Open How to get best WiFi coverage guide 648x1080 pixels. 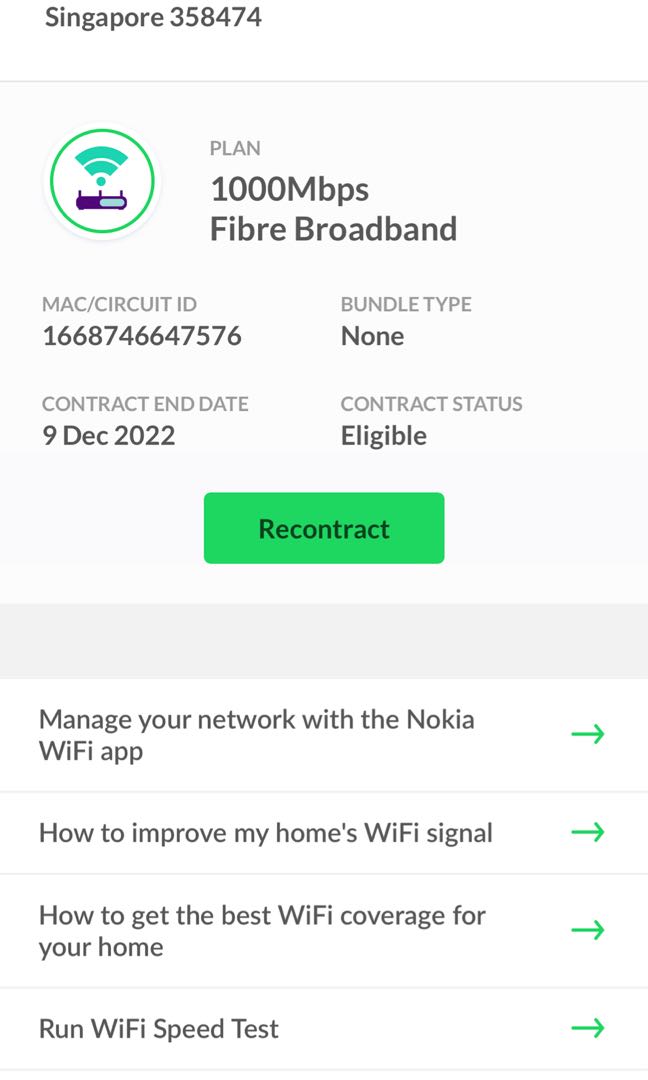[x=261, y=930]
